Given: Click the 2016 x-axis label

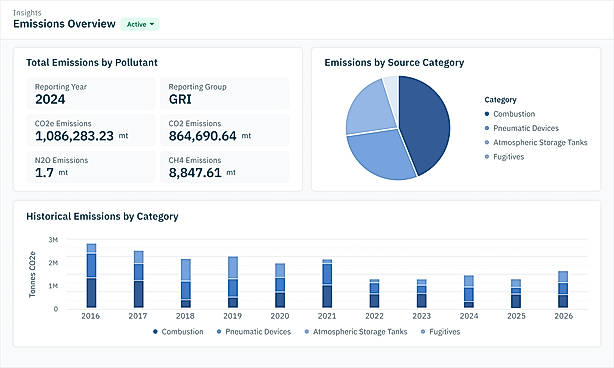Looking at the screenshot, I should [90, 316].
